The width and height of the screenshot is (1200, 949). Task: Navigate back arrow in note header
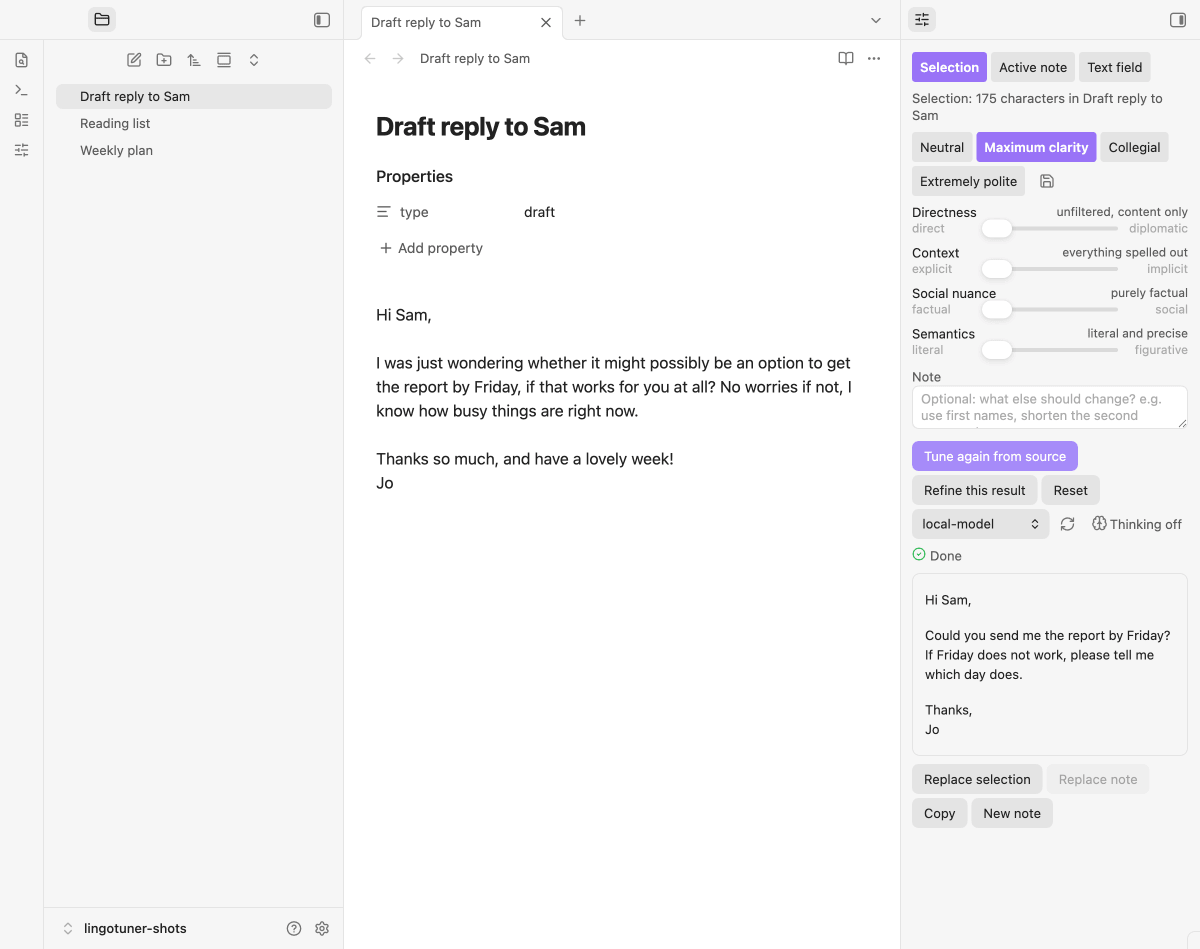pos(370,59)
